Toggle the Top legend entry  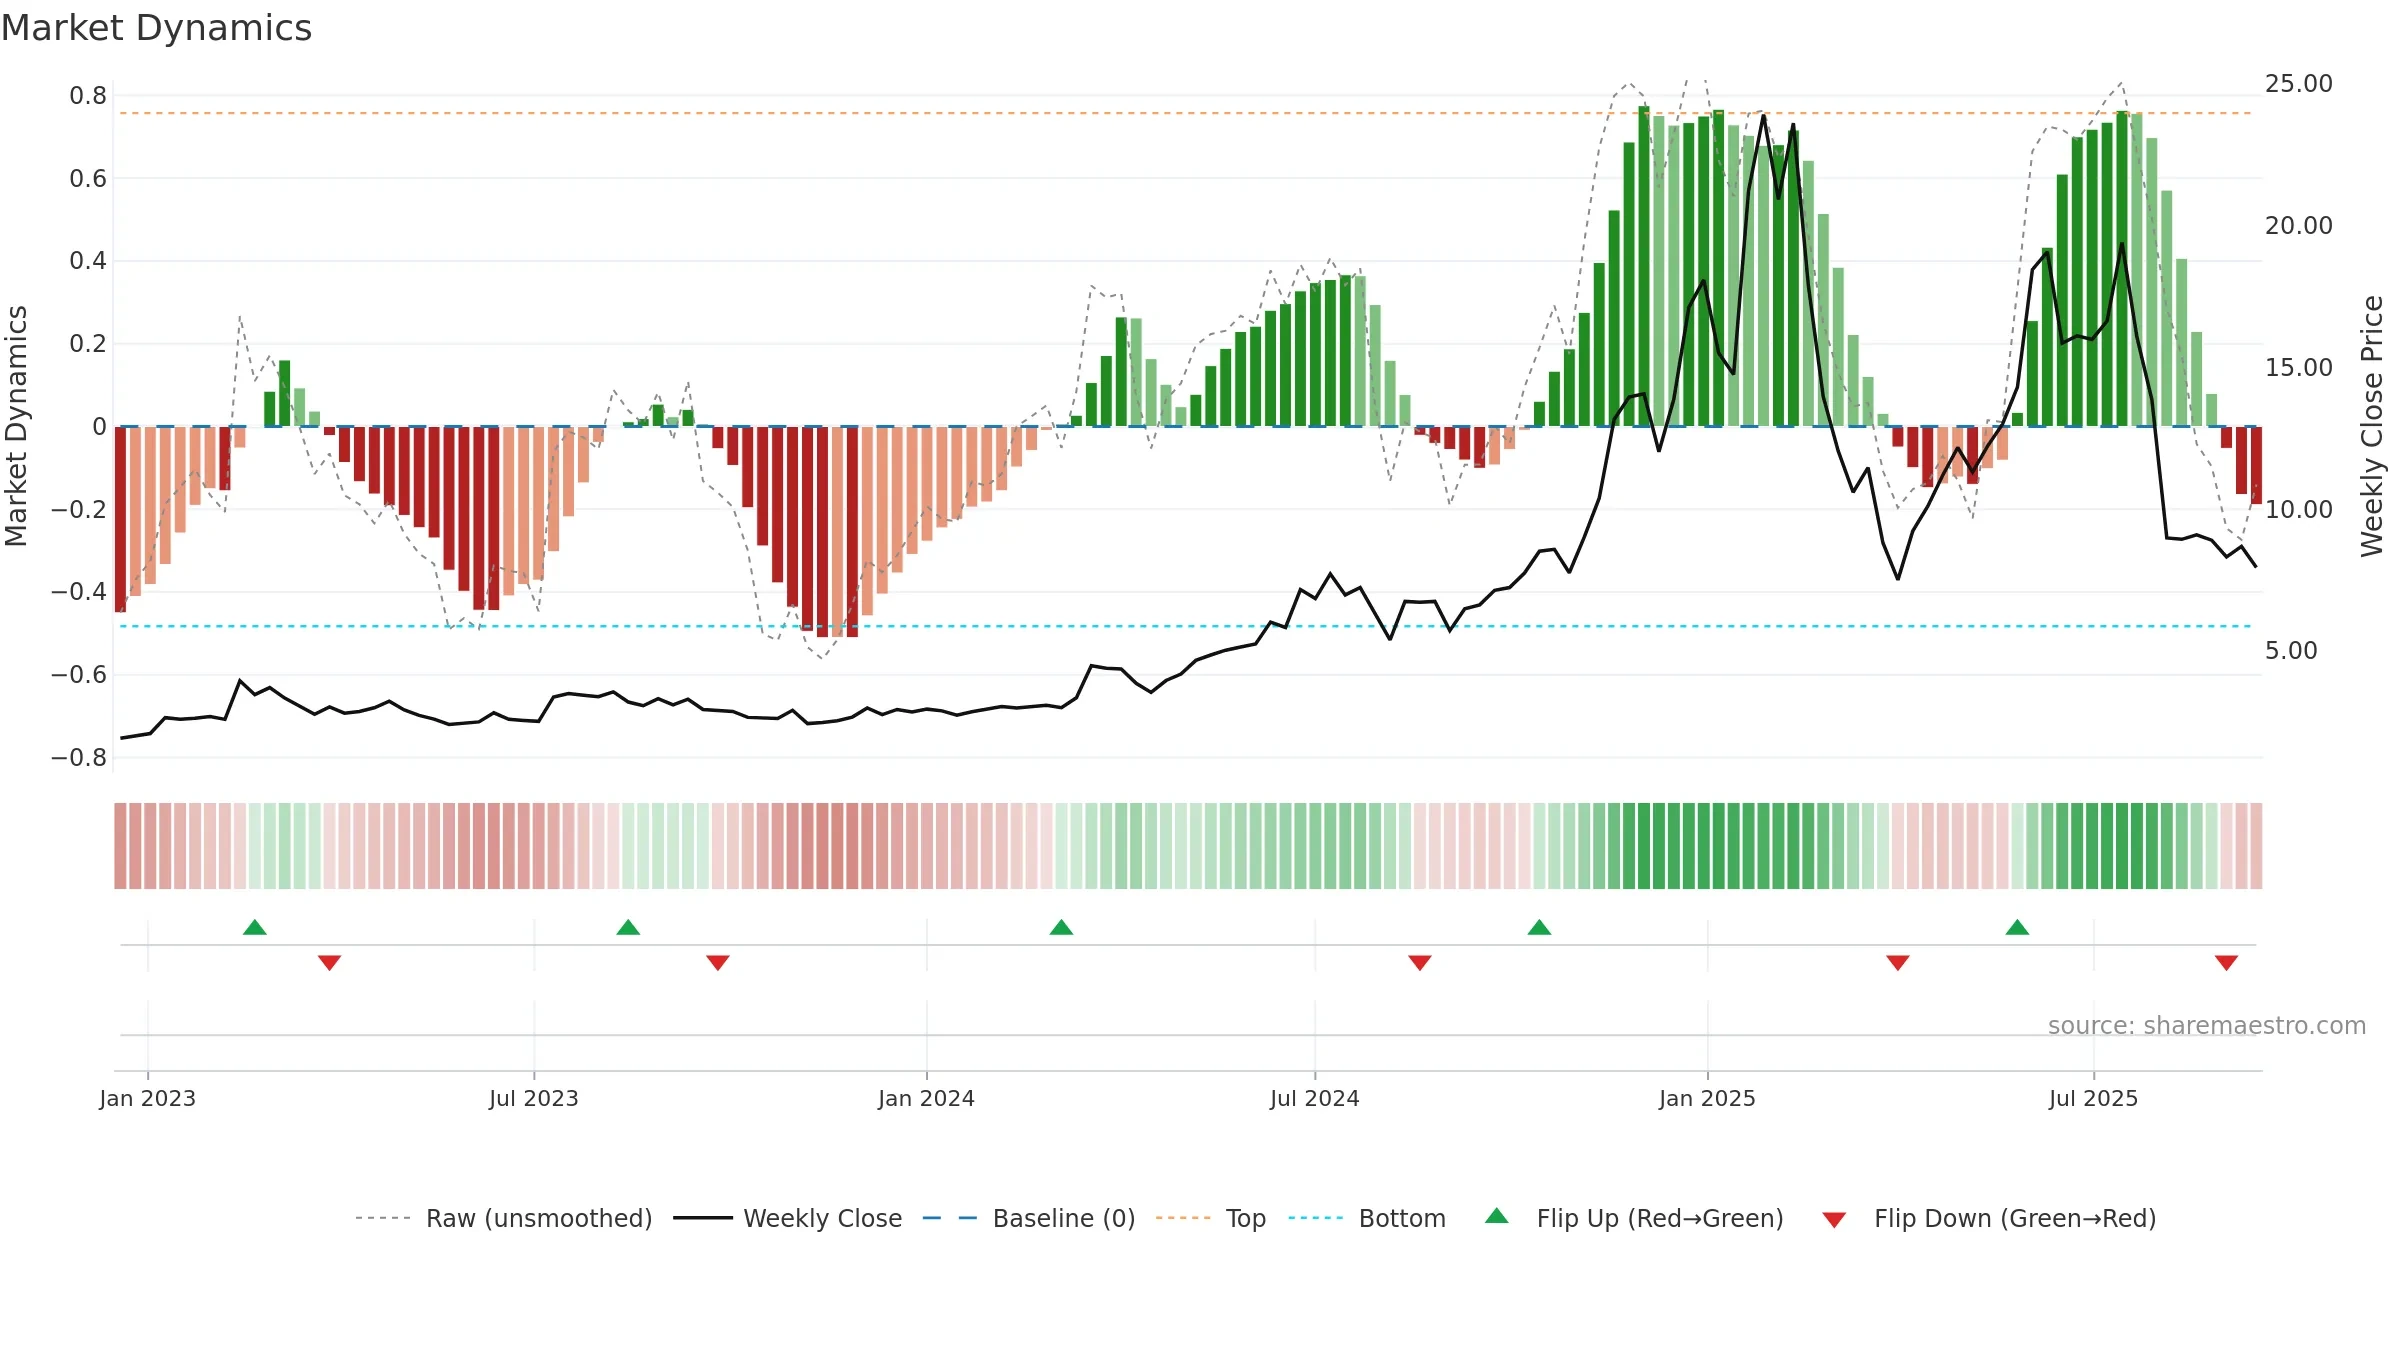(x=1210, y=1218)
